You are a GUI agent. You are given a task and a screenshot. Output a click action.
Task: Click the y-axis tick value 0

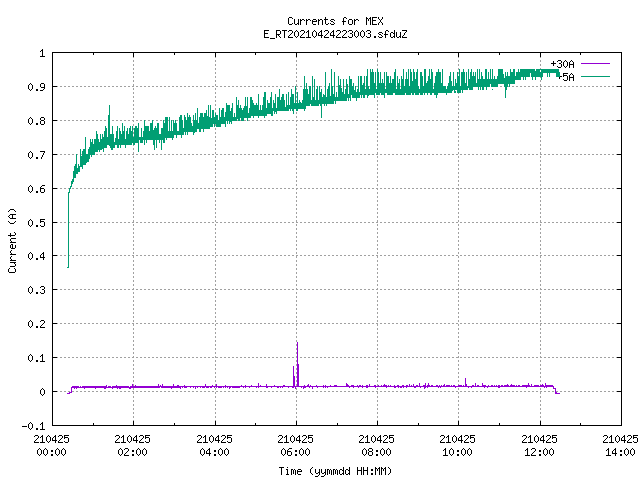click(42, 392)
